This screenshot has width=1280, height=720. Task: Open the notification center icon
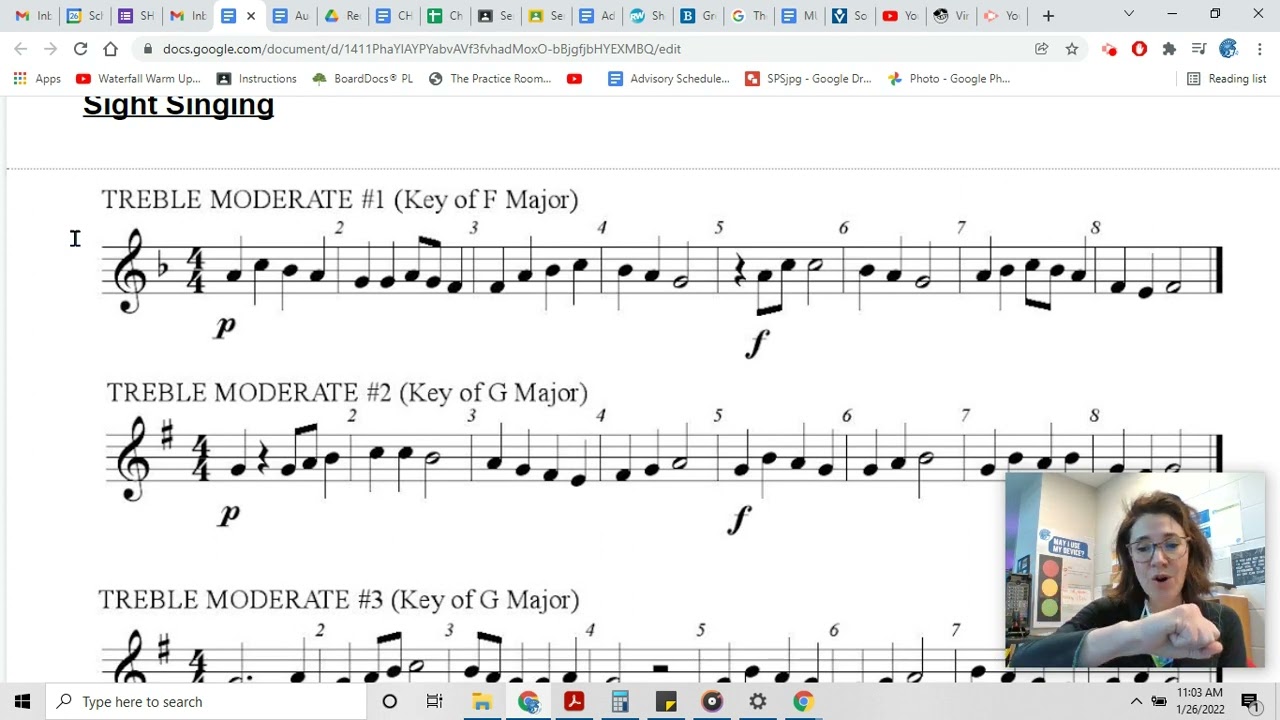[x=1250, y=701]
